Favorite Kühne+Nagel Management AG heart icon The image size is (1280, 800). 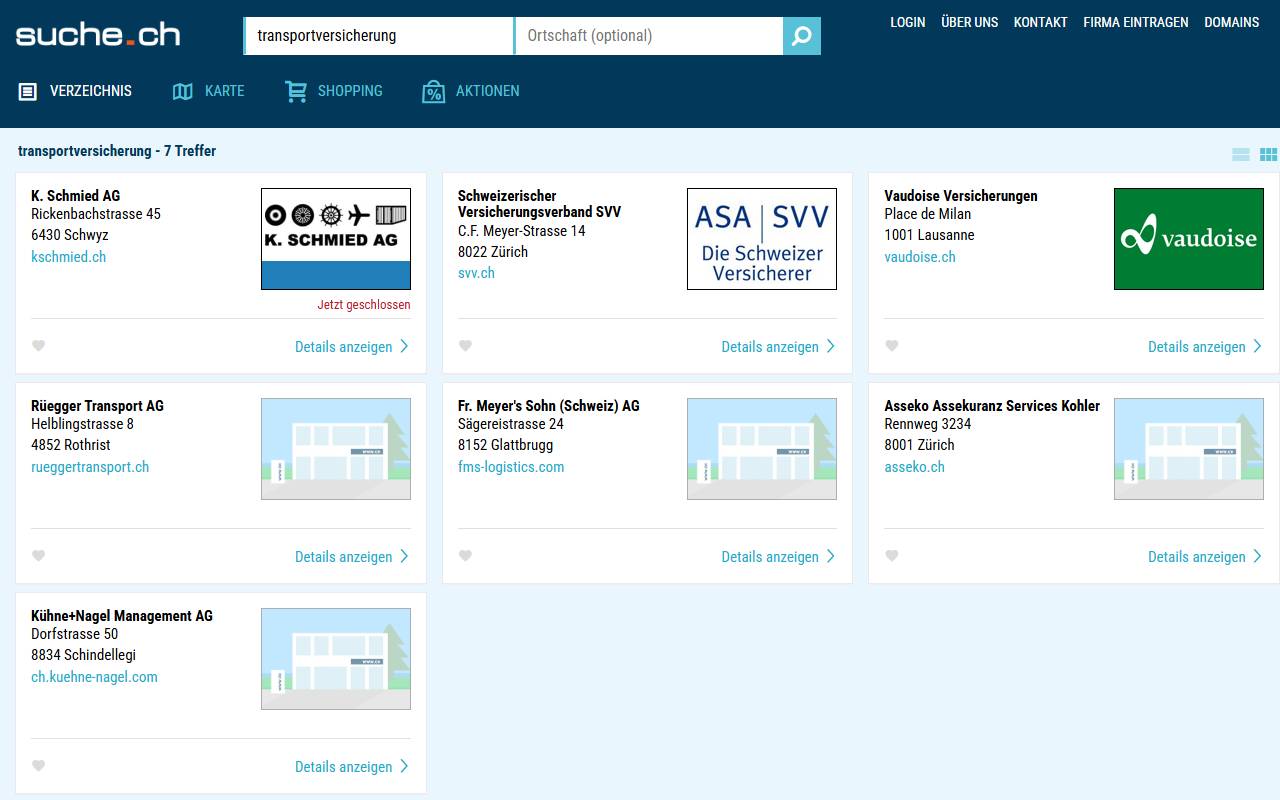coord(39,766)
